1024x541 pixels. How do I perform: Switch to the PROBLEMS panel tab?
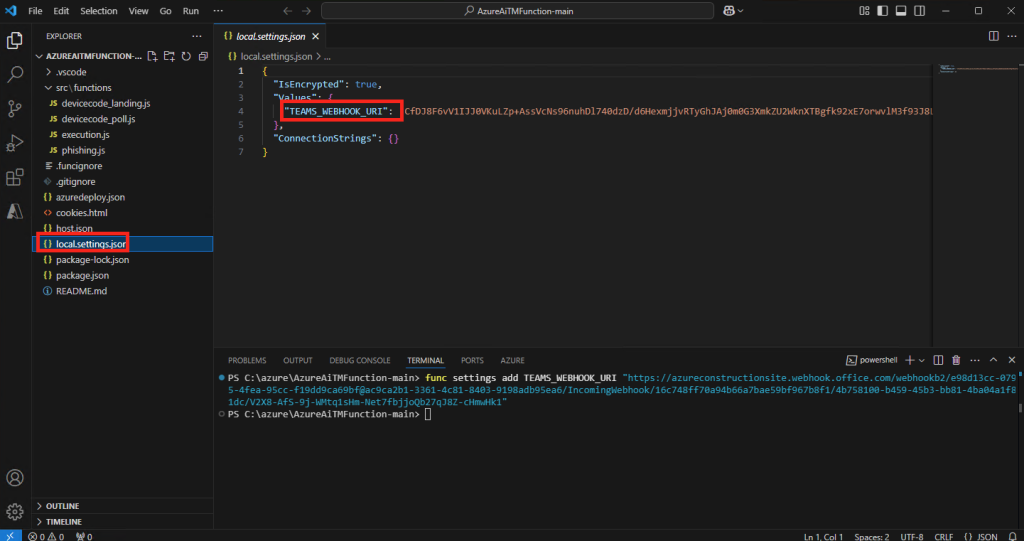click(x=247, y=361)
